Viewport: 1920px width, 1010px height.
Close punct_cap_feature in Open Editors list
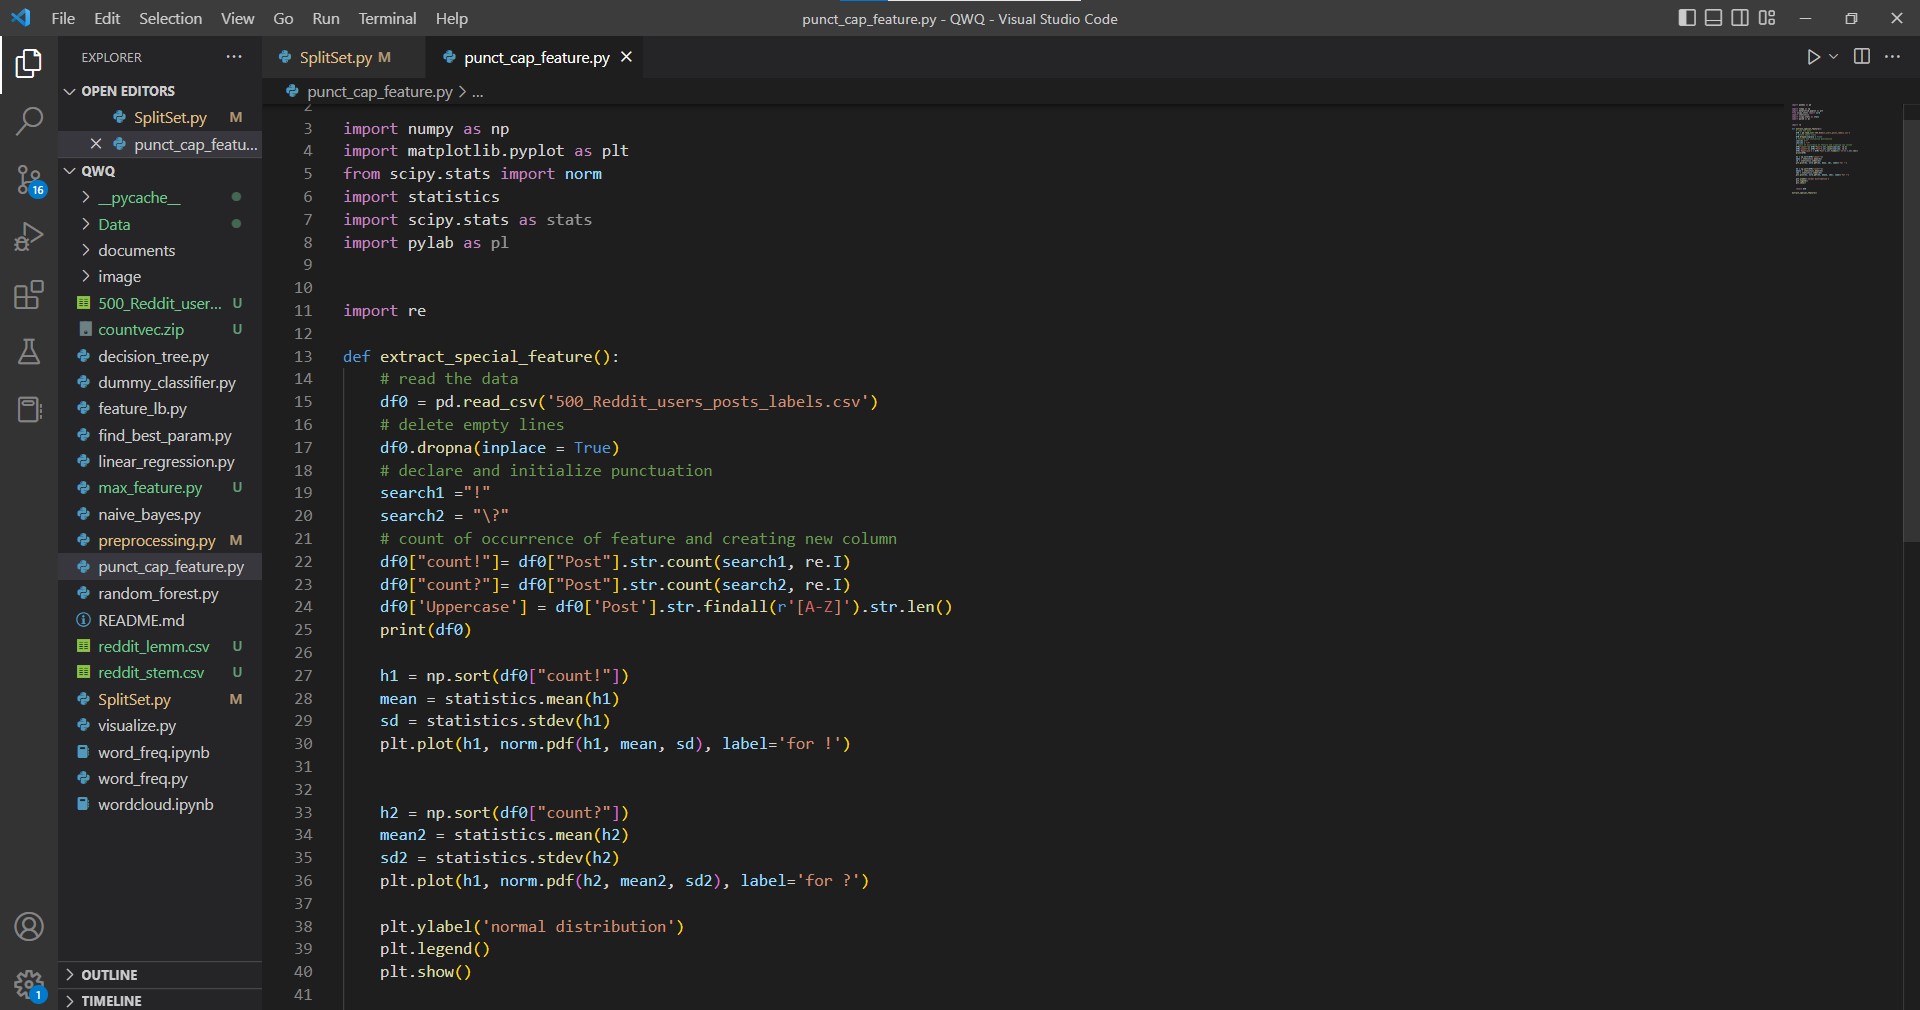[96, 144]
